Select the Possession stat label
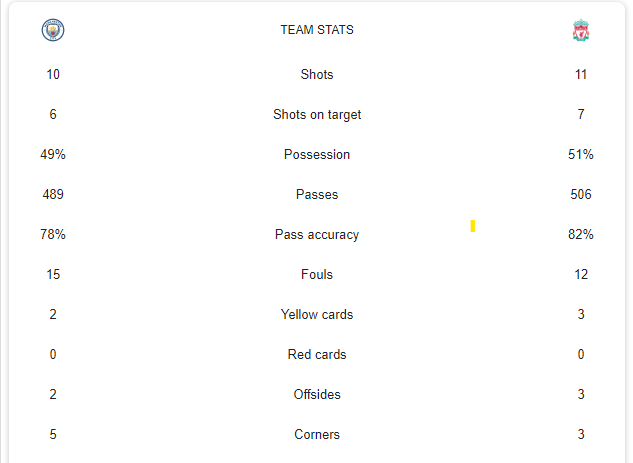Screen dimensions: 633x463 (317, 154)
